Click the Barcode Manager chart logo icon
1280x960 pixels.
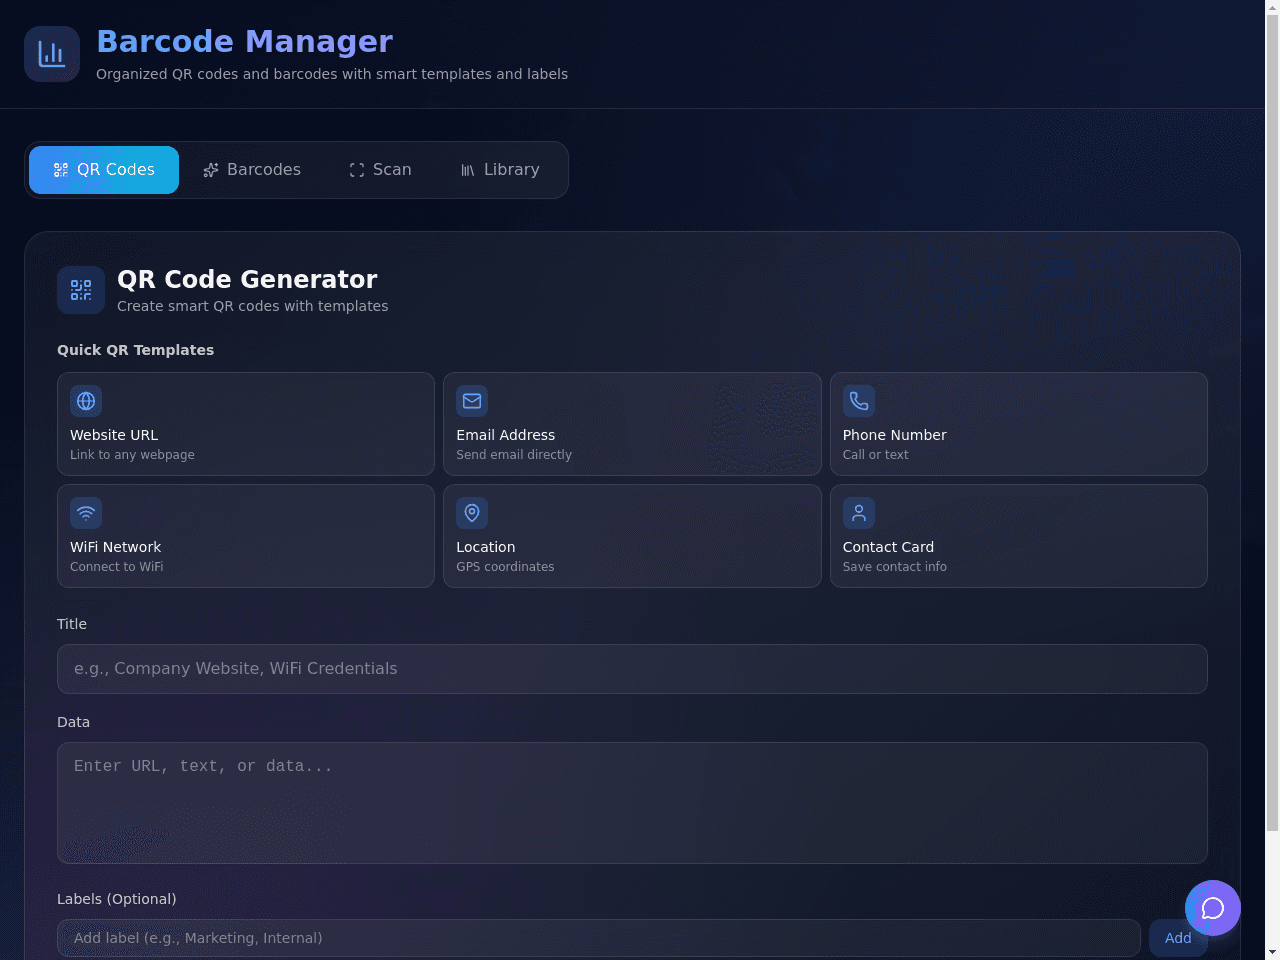[x=52, y=54]
